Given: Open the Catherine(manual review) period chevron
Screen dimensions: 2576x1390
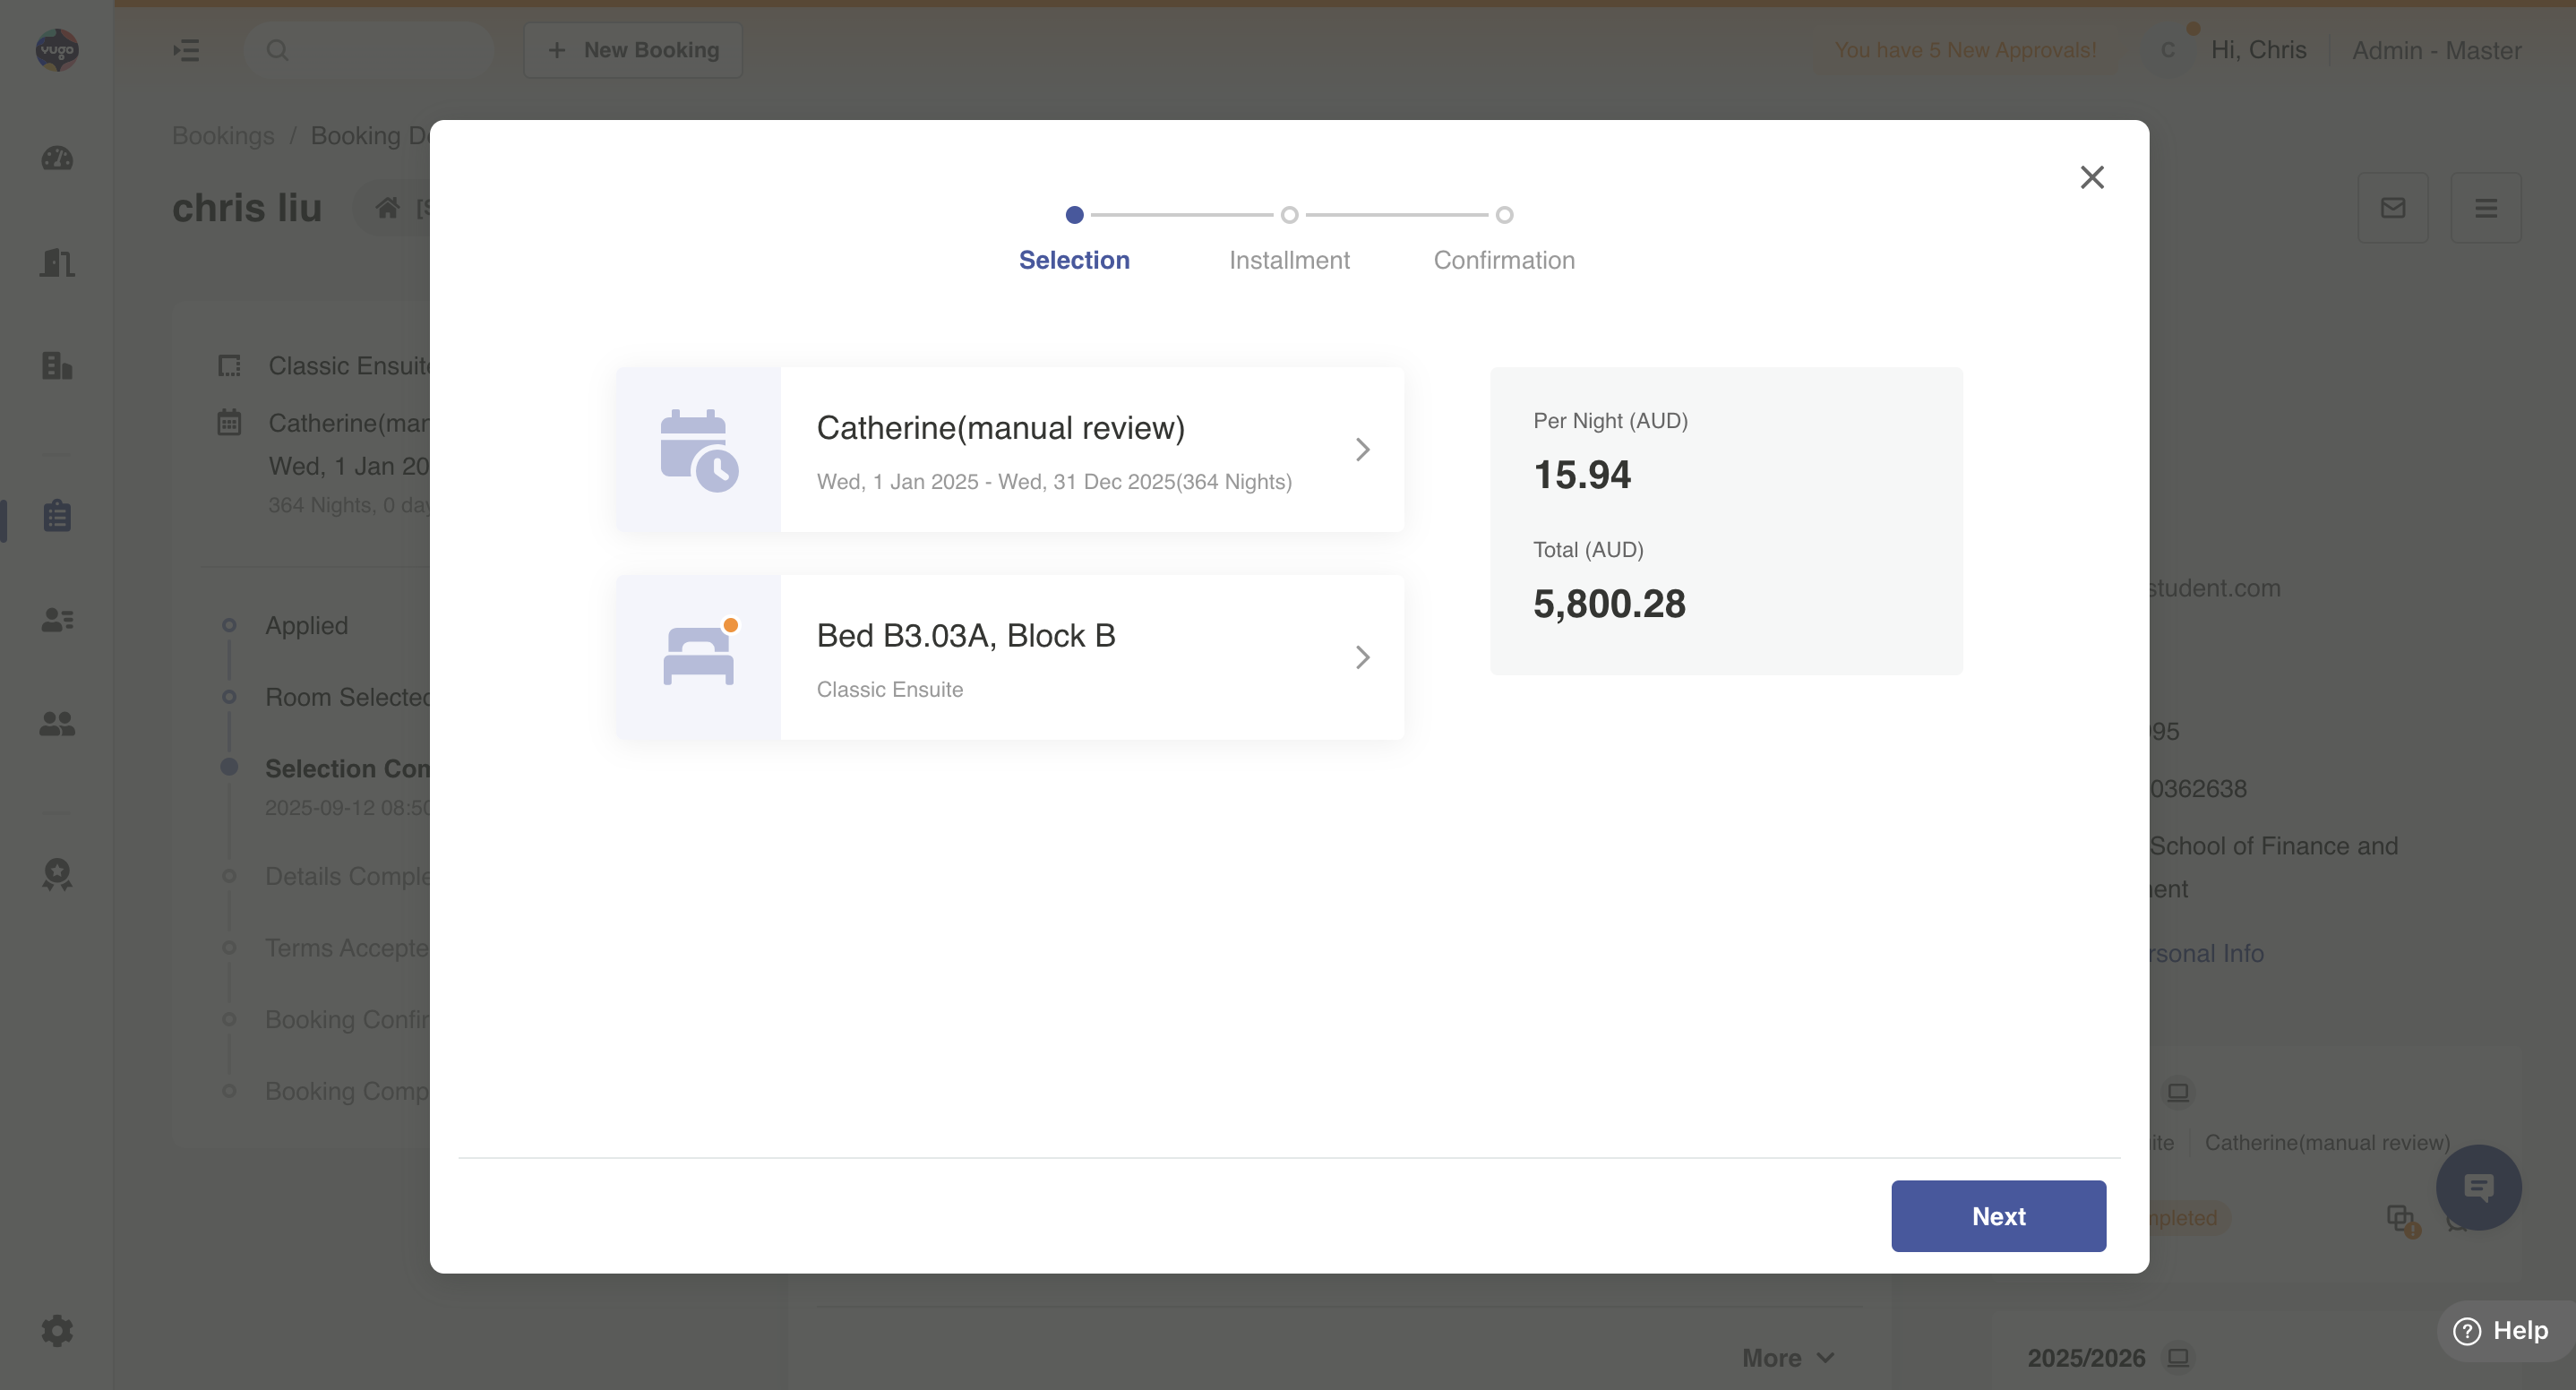Looking at the screenshot, I should point(1362,450).
